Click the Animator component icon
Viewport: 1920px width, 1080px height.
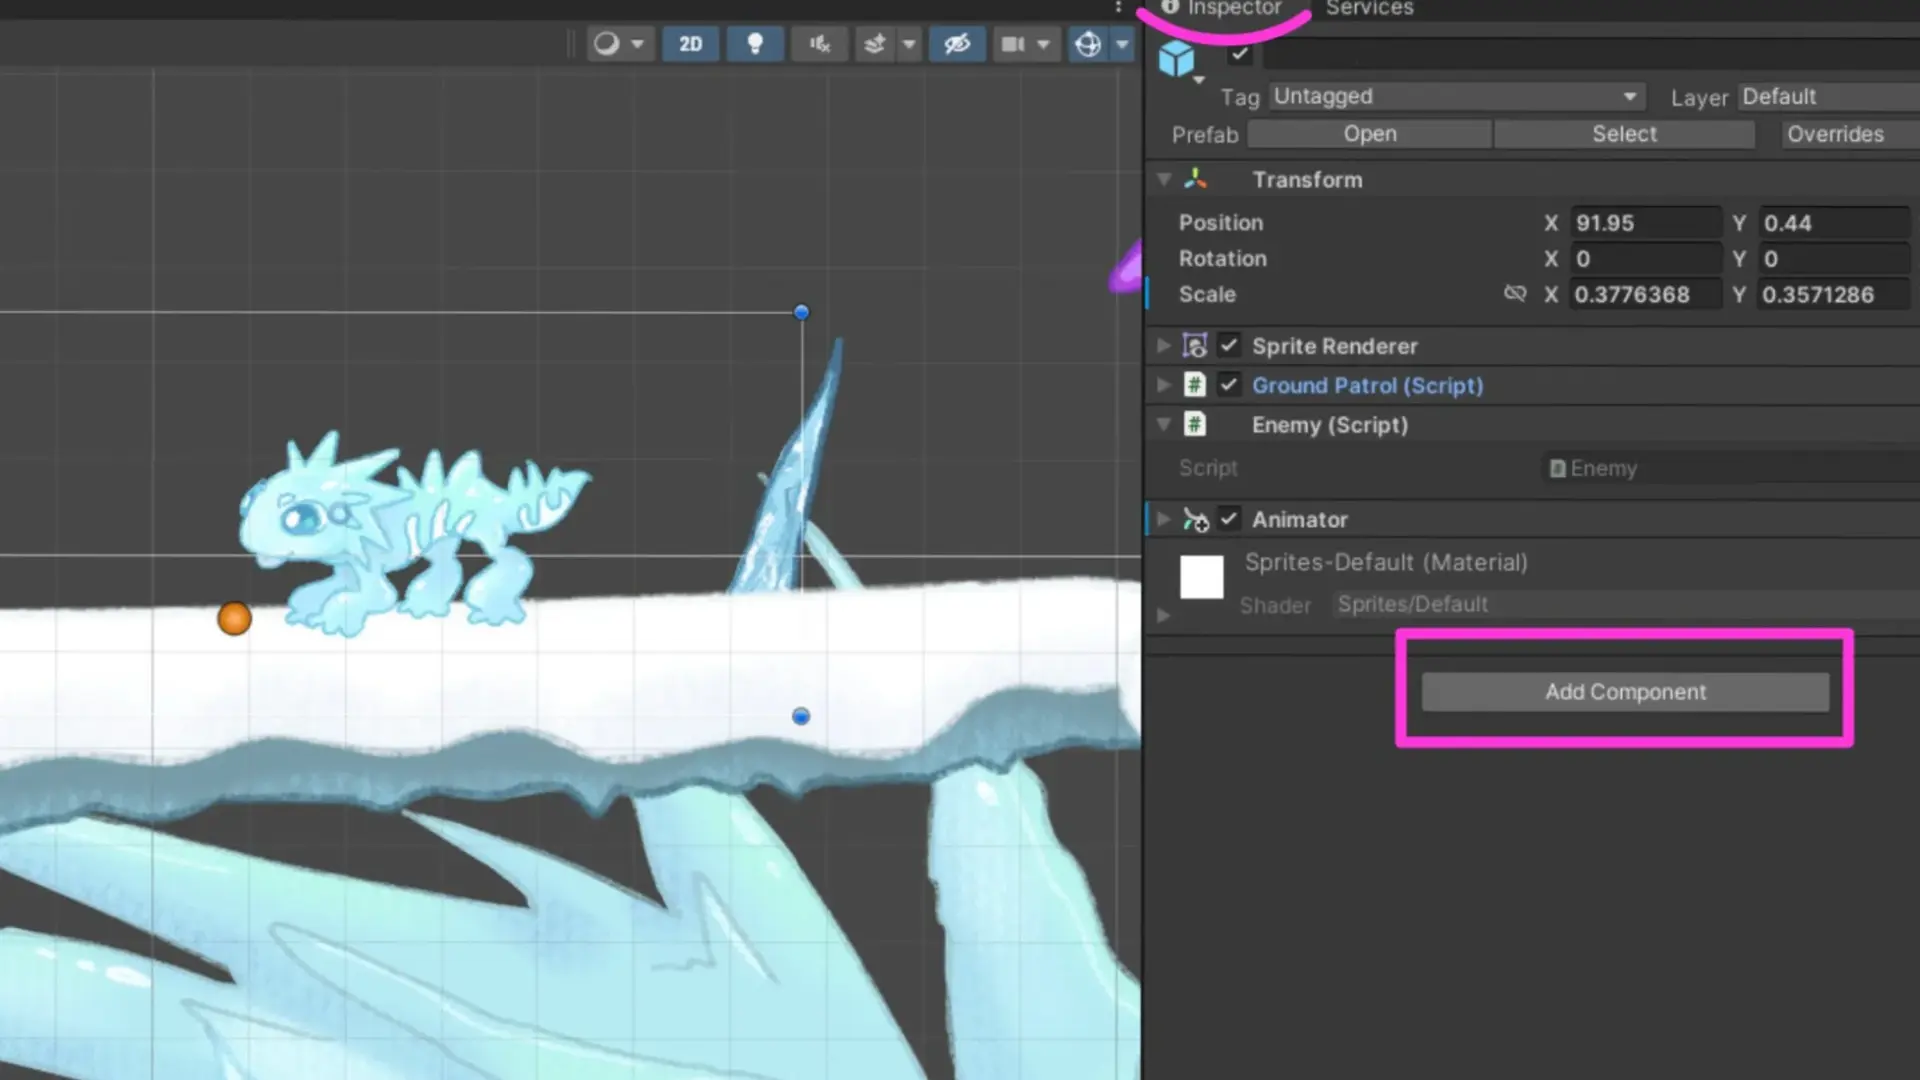pyautogui.click(x=1195, y=519)
